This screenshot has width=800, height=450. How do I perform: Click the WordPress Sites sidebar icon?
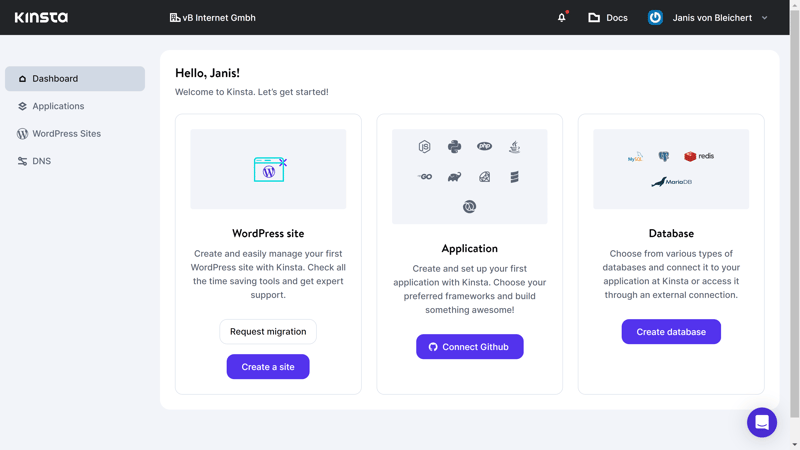point(22,134)
